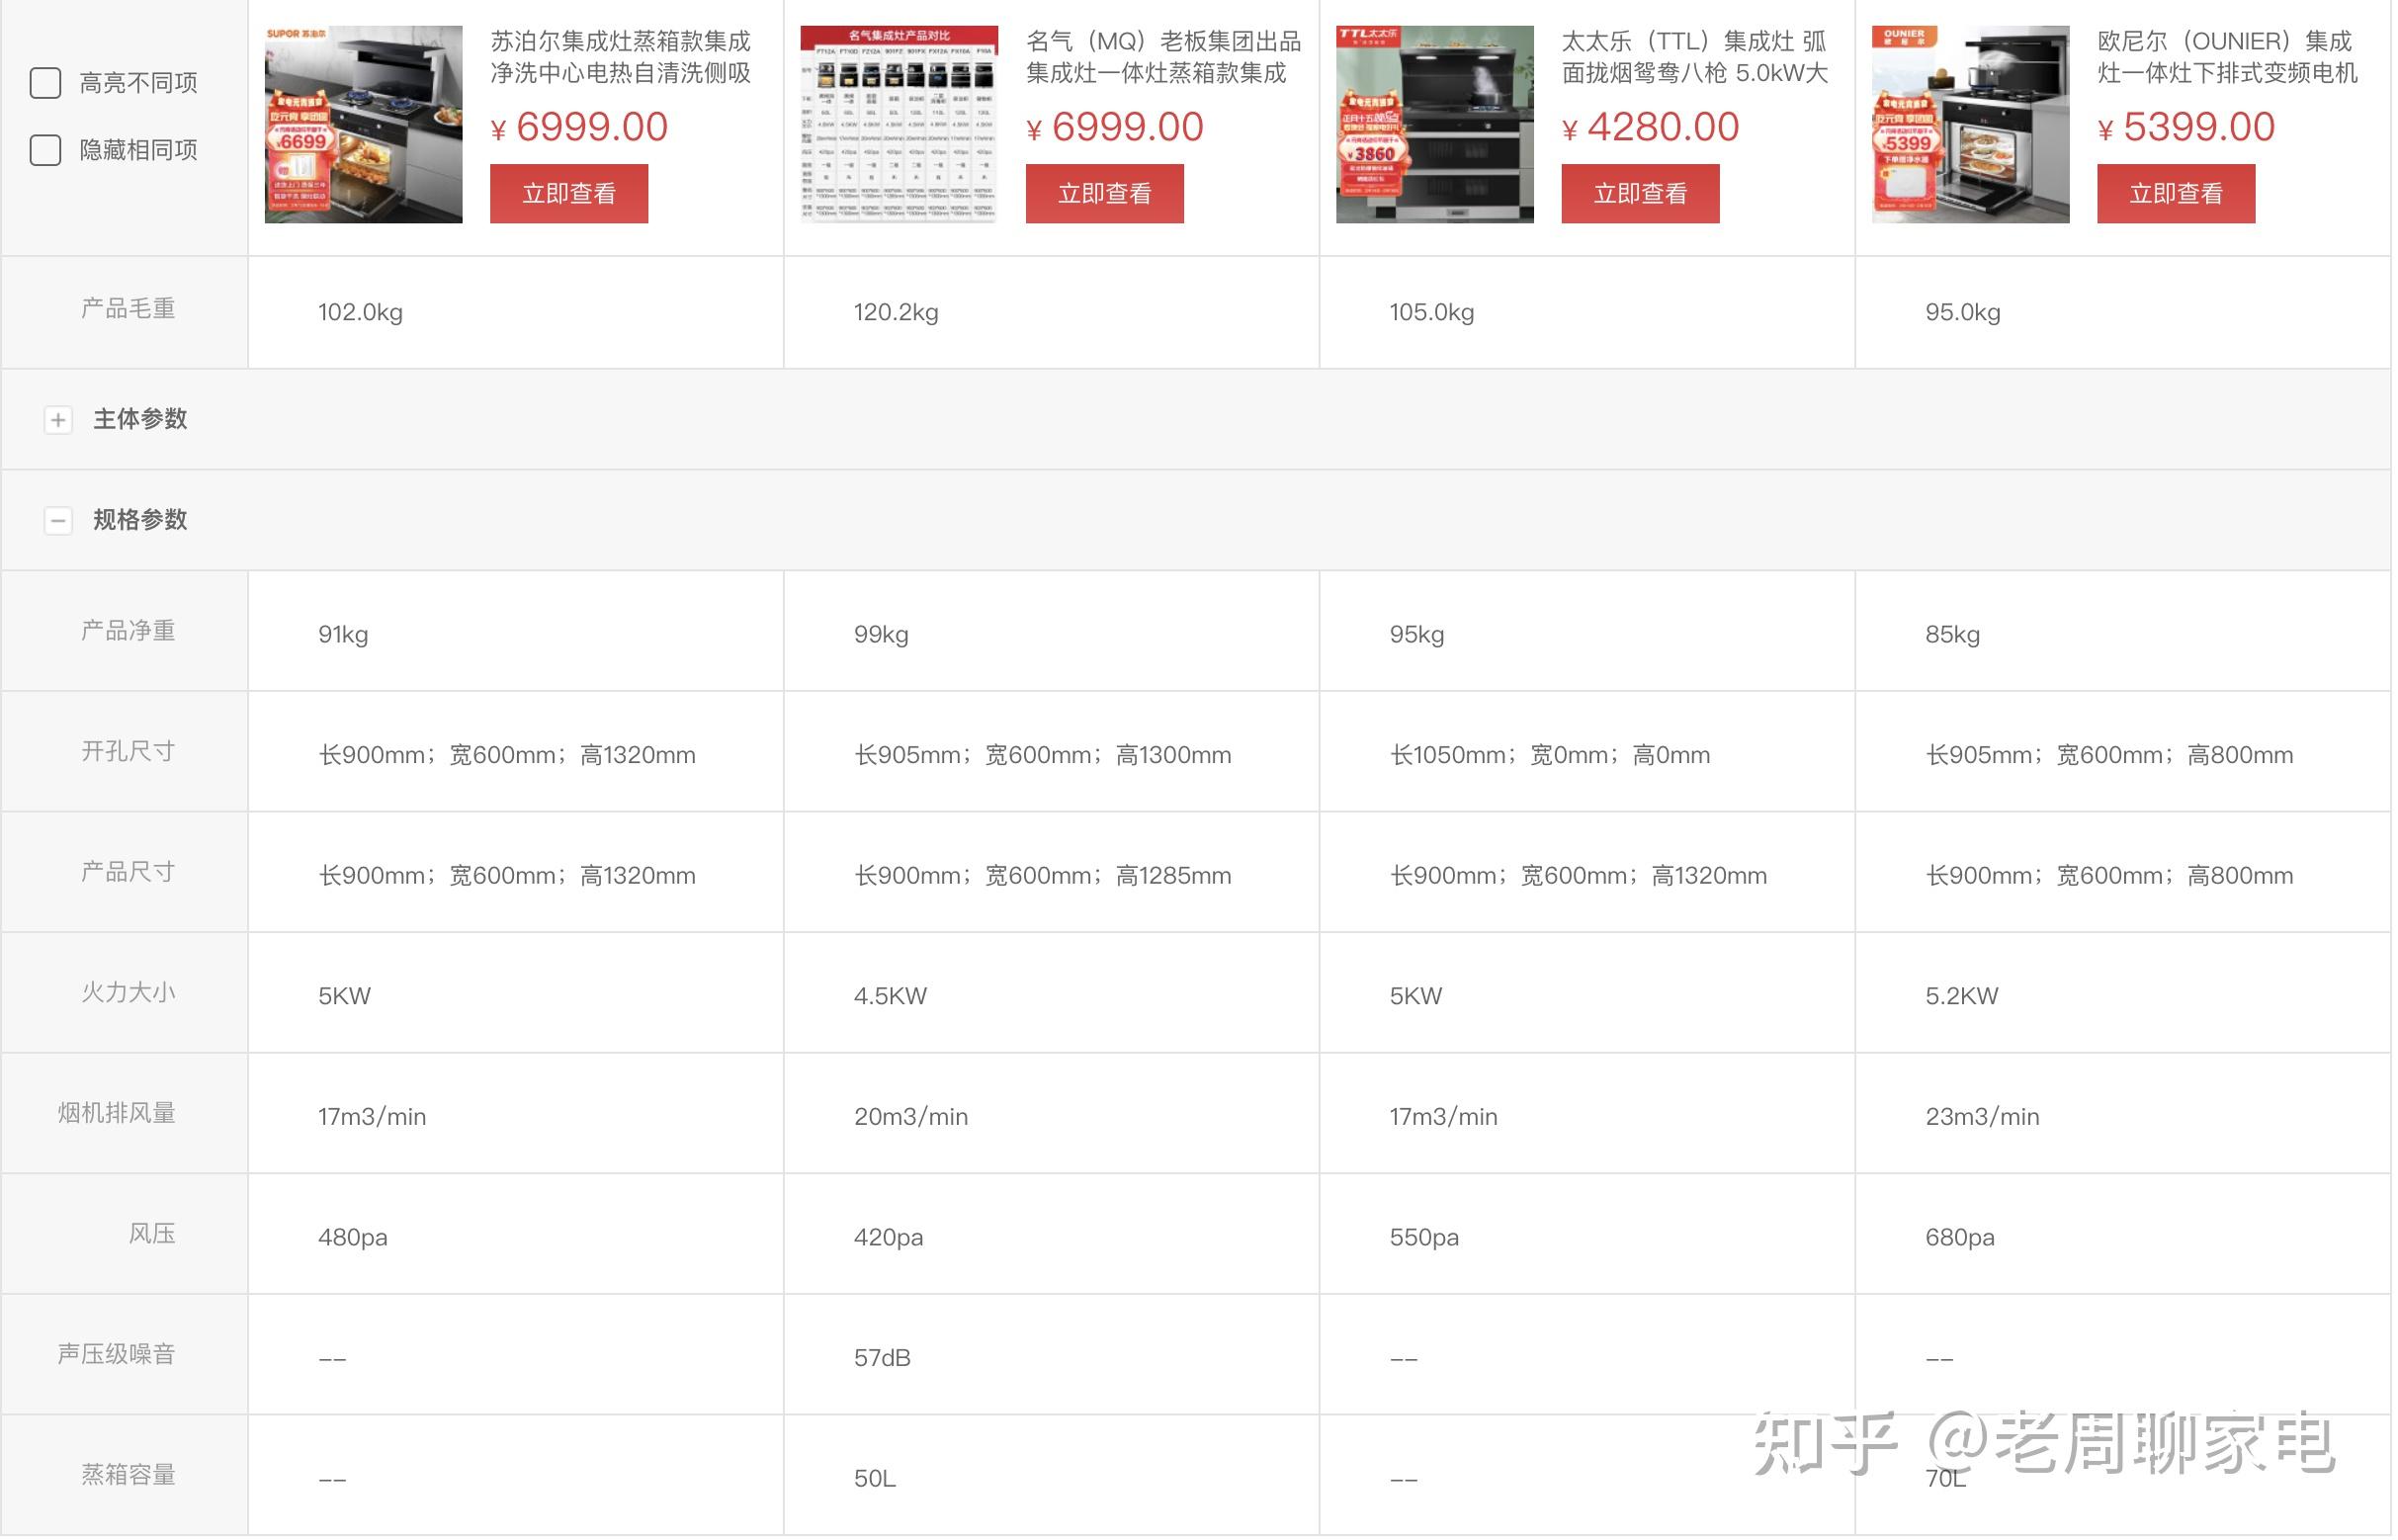The height and width of the screenshot is (1540, 2398).
Task: Click the 主体参数 section header label
Action: [x=140, y=420]
